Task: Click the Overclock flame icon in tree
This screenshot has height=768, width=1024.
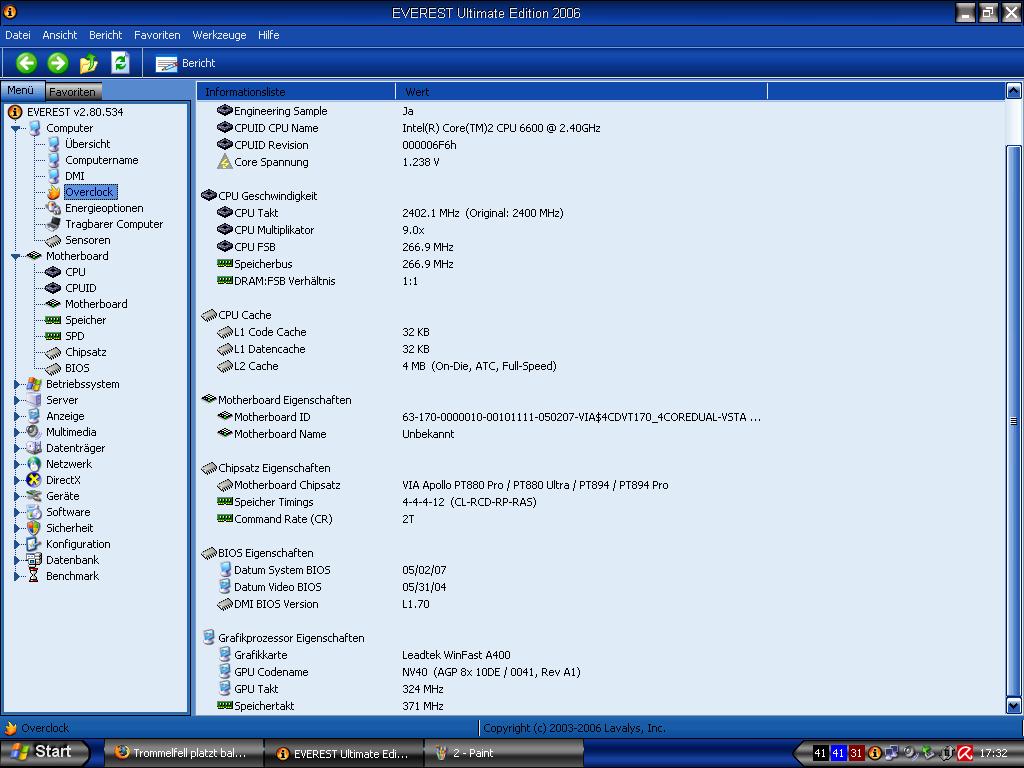Action: pos(54,192)
